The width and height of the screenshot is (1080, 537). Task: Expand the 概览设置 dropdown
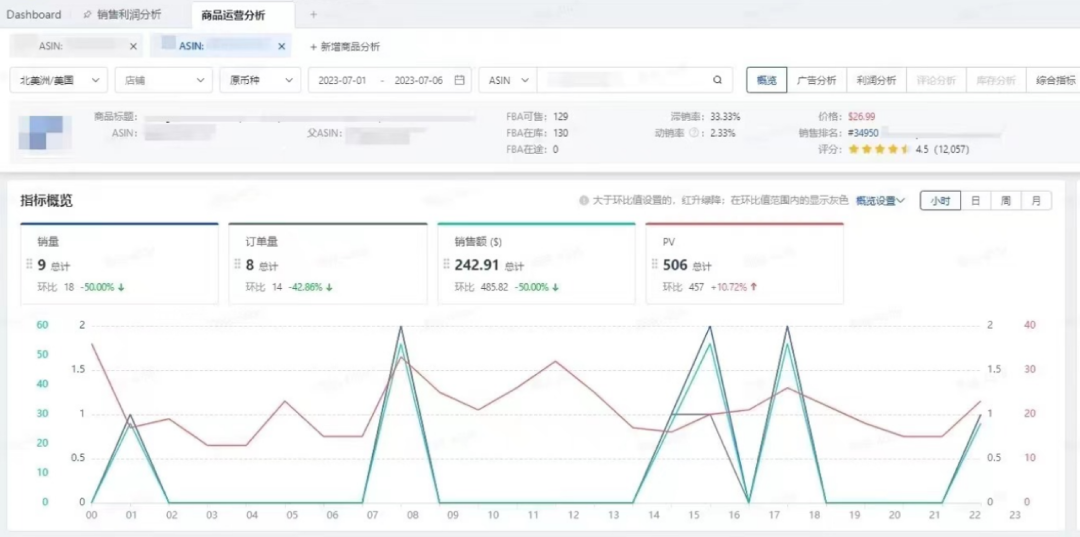pyautogui.click(x=880, y=201)
